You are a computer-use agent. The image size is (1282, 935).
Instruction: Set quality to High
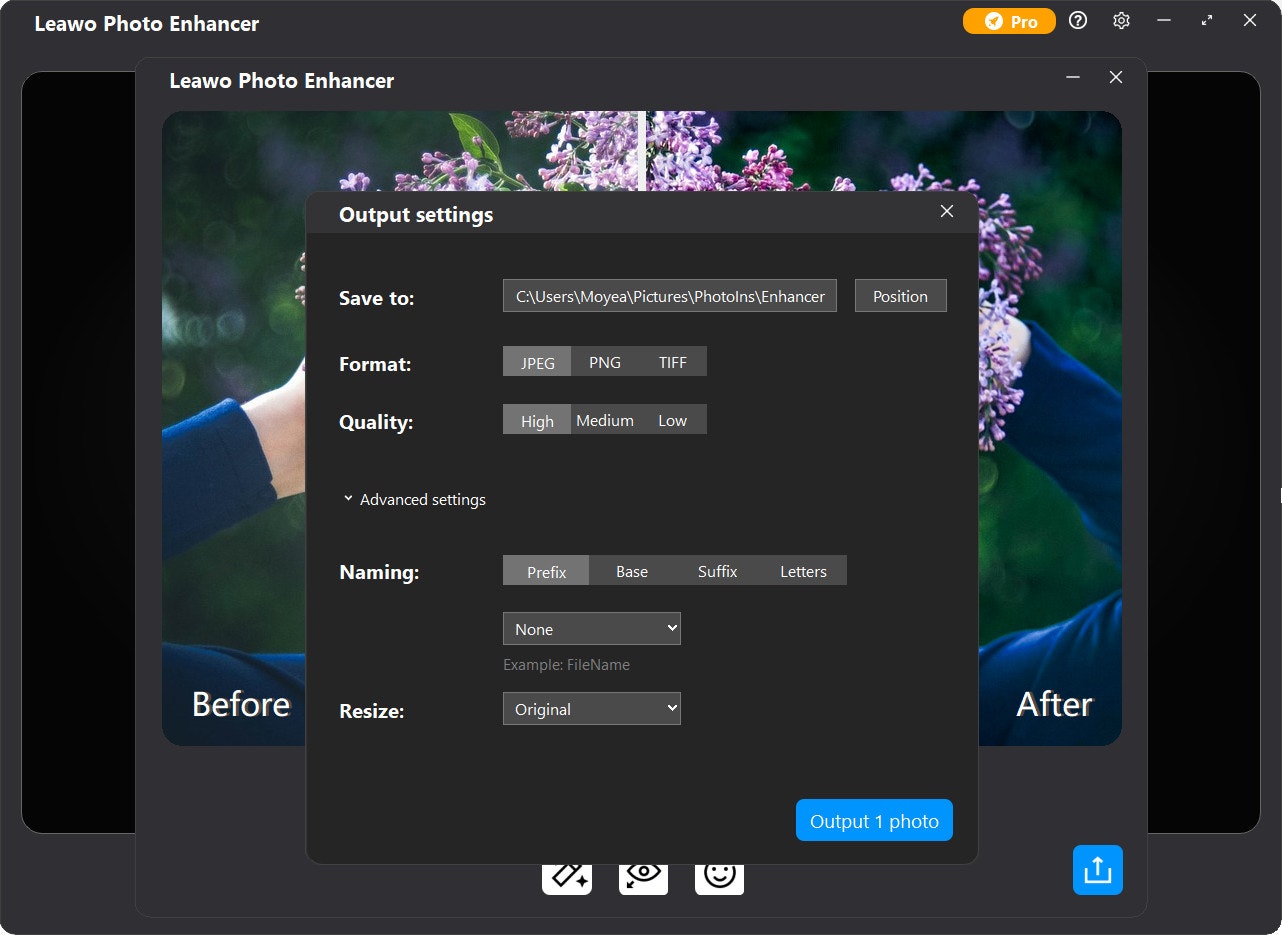[x=537, y=420]
